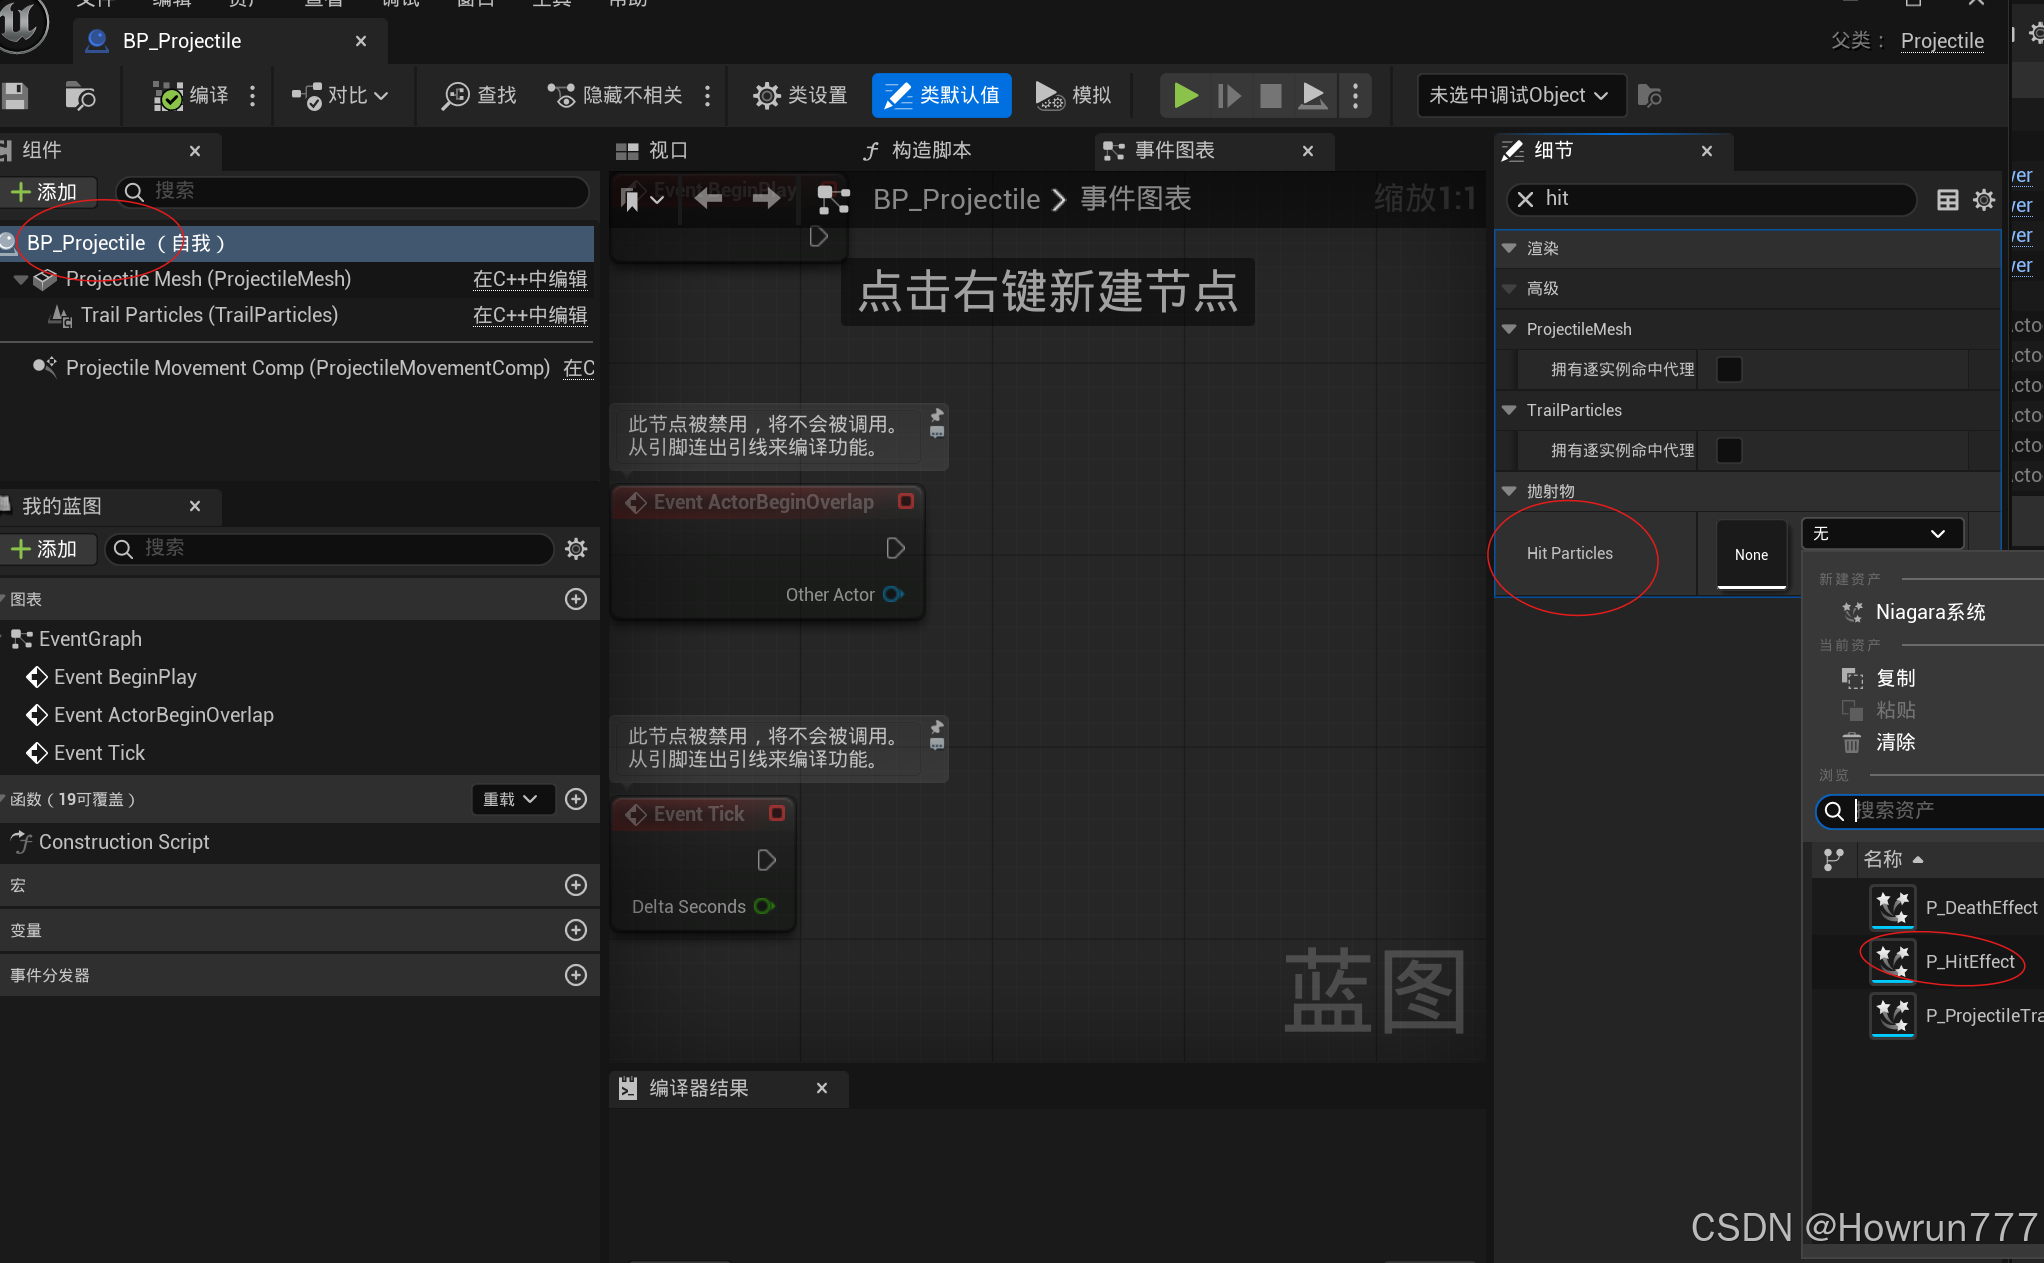Select P_HitEffect asset from list
Viewport: 2044px width, 1263px height.
click(1969, 962)
